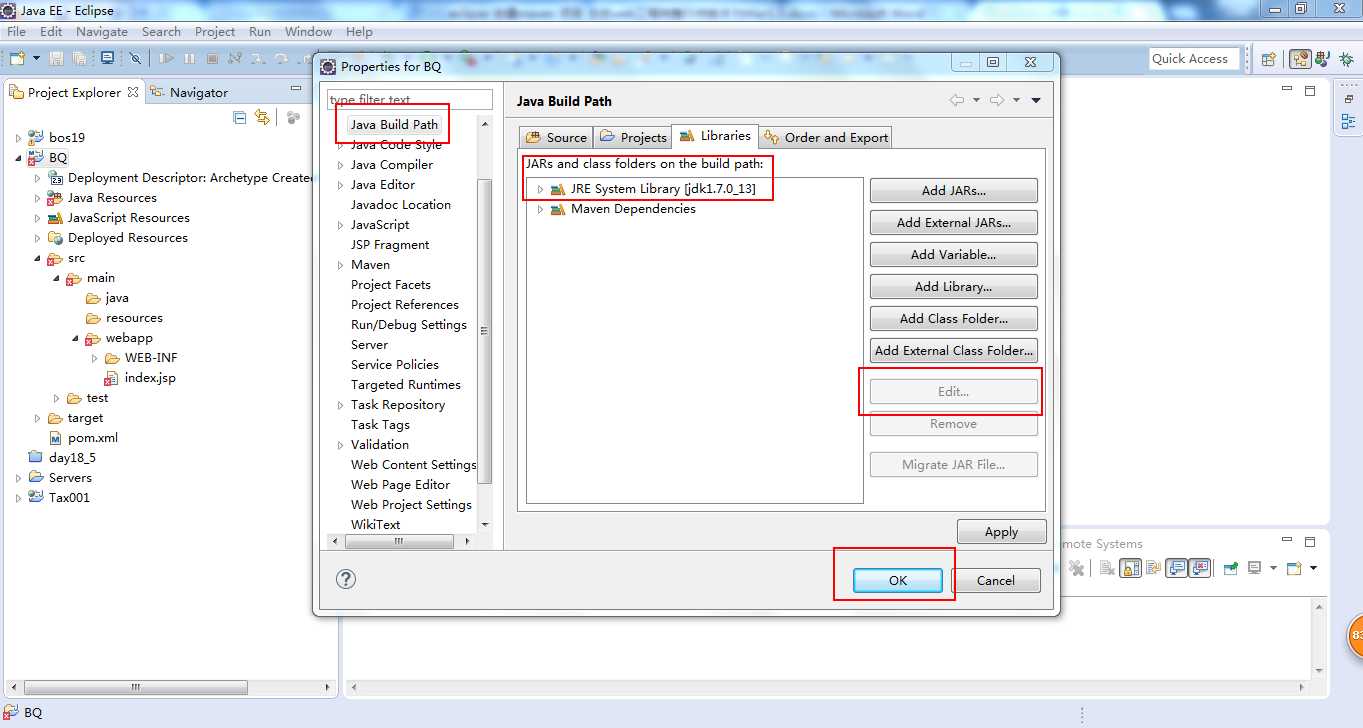Click Cancel in Properties dialog
This screenshot has height=728, width=1363.
pos(995,580)
